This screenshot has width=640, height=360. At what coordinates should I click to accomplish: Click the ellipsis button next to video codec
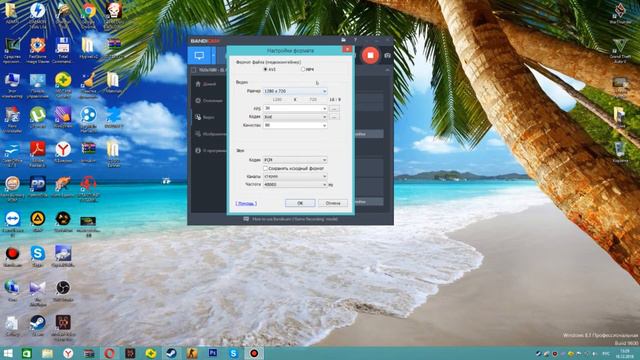pos(334,117)
